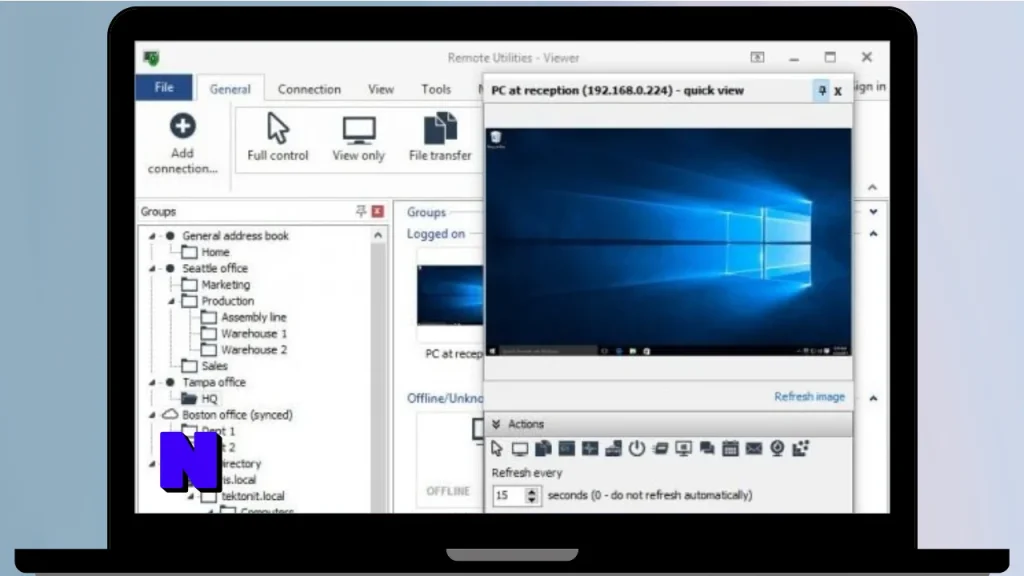Switch to the View ribbon tab

381,89
